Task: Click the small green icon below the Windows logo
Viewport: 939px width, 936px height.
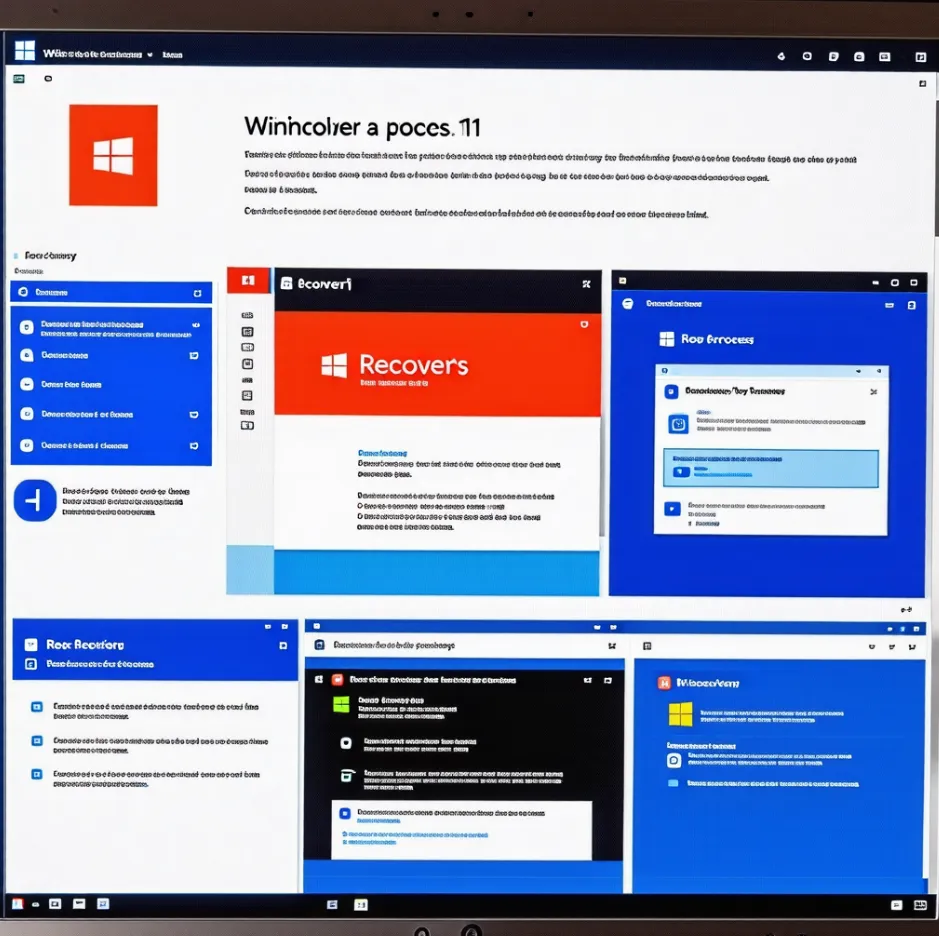Action: 19,78
